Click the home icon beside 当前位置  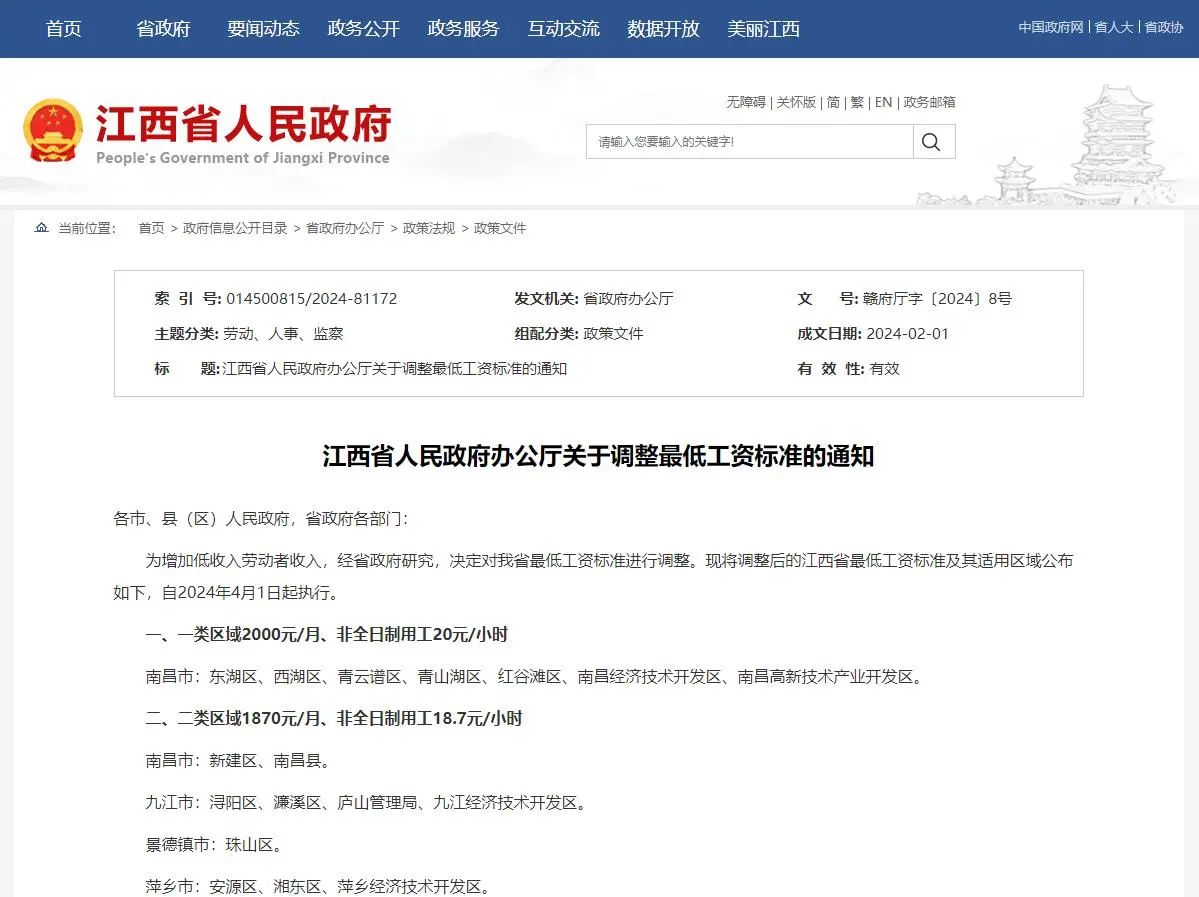41,228
